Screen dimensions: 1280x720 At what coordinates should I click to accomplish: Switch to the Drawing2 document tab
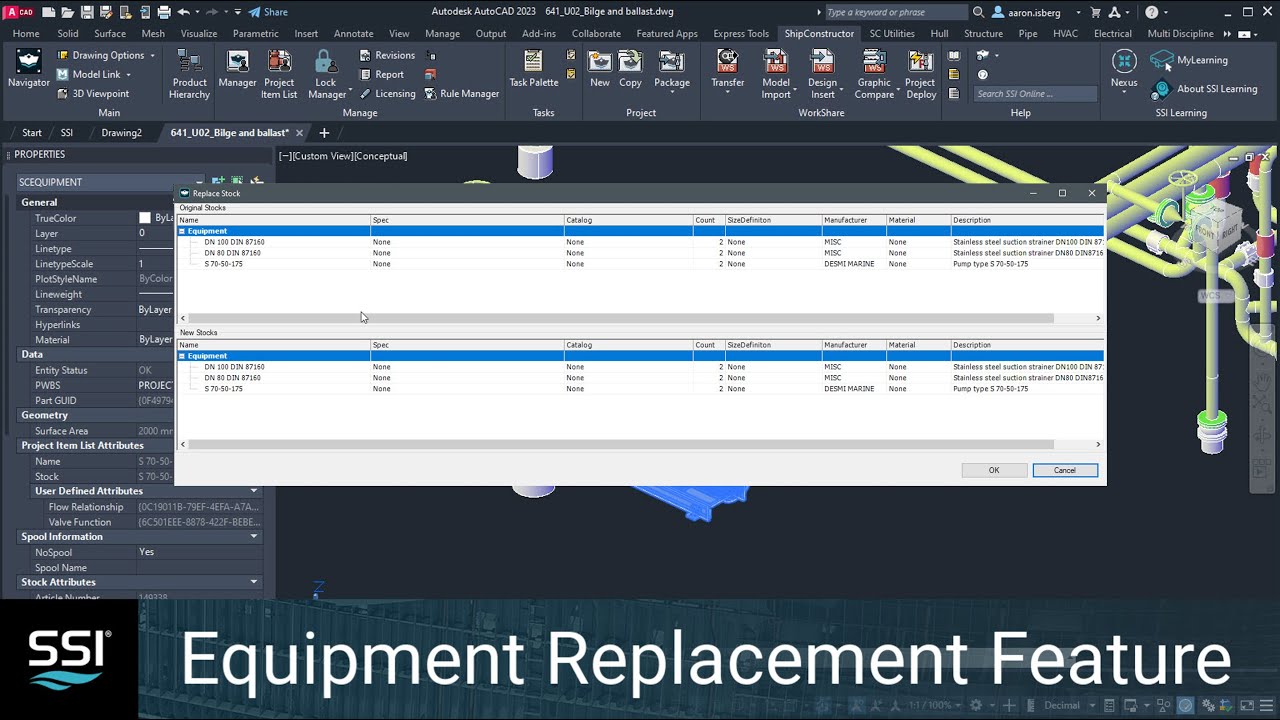tap(121, 133)
